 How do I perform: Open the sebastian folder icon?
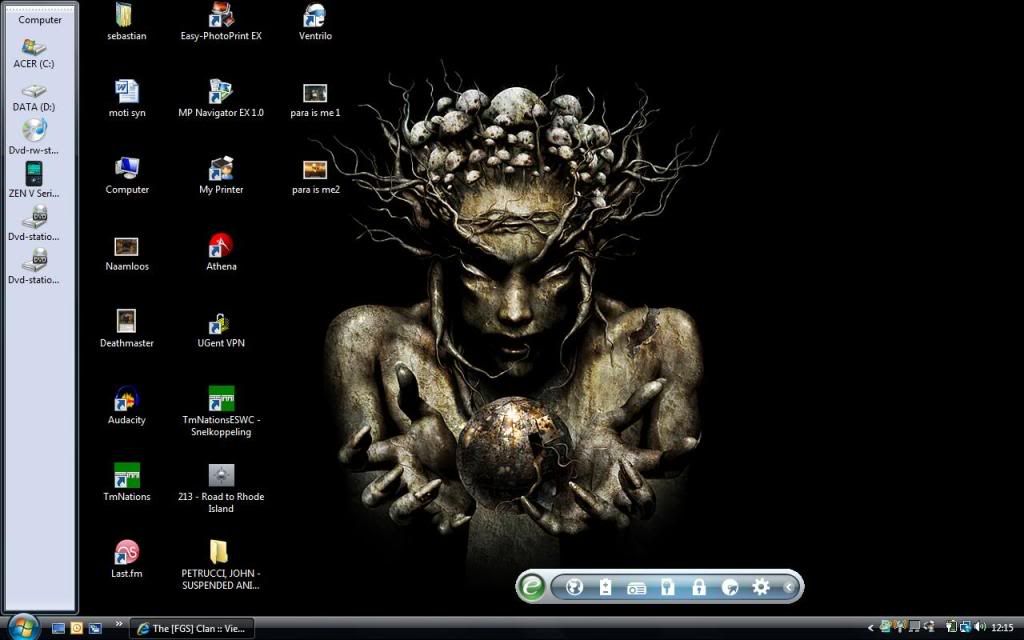pyautogui.click(x=126, y=22)
